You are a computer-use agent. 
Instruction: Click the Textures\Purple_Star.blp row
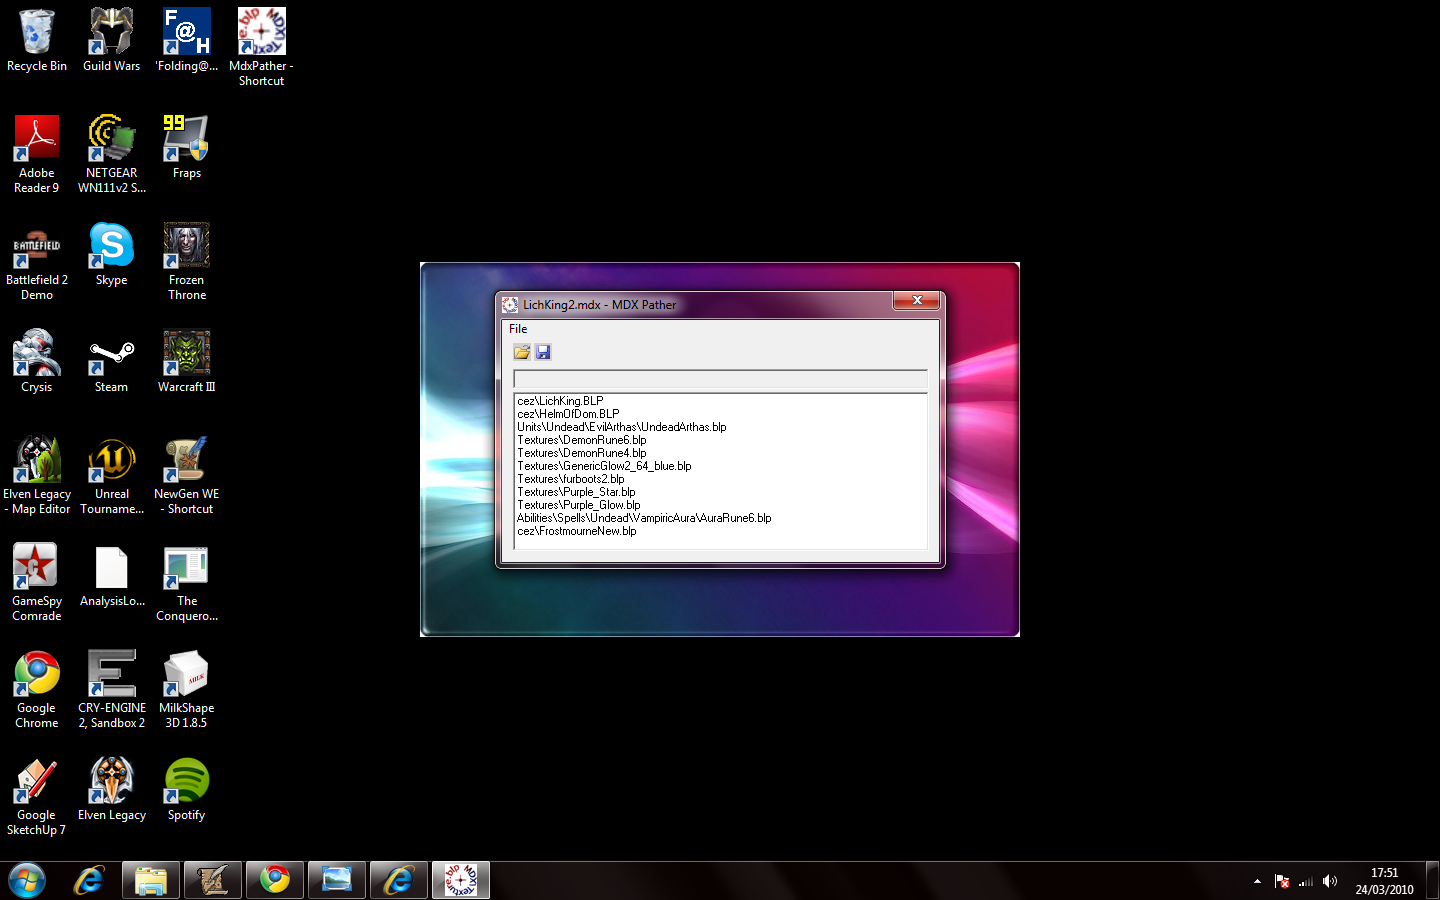pyautogui.click(x=576, y=492)
